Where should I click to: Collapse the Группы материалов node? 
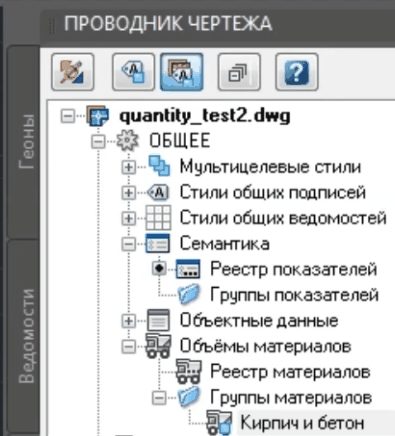click(x=159, y=398)
